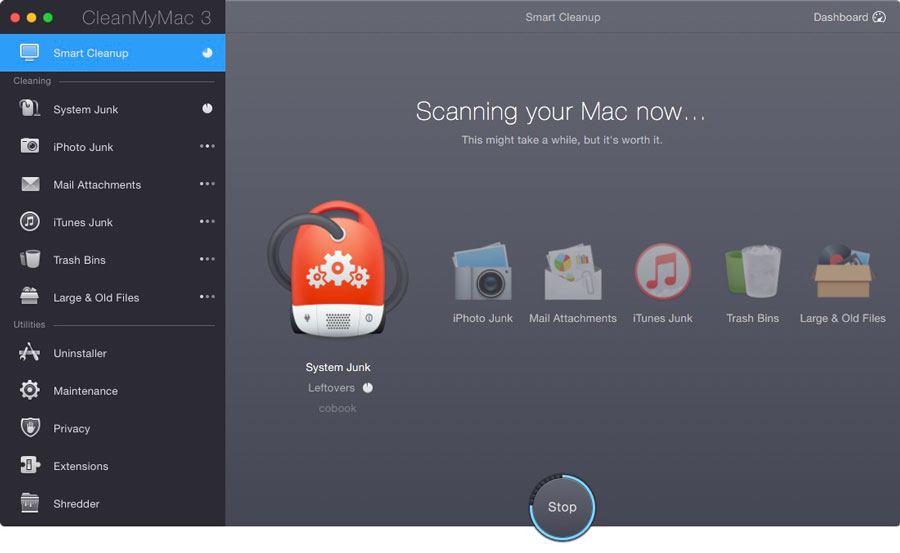Click the Leftovers status text
This screenshot has height=553, width=900.
click(x=331, y=388)
